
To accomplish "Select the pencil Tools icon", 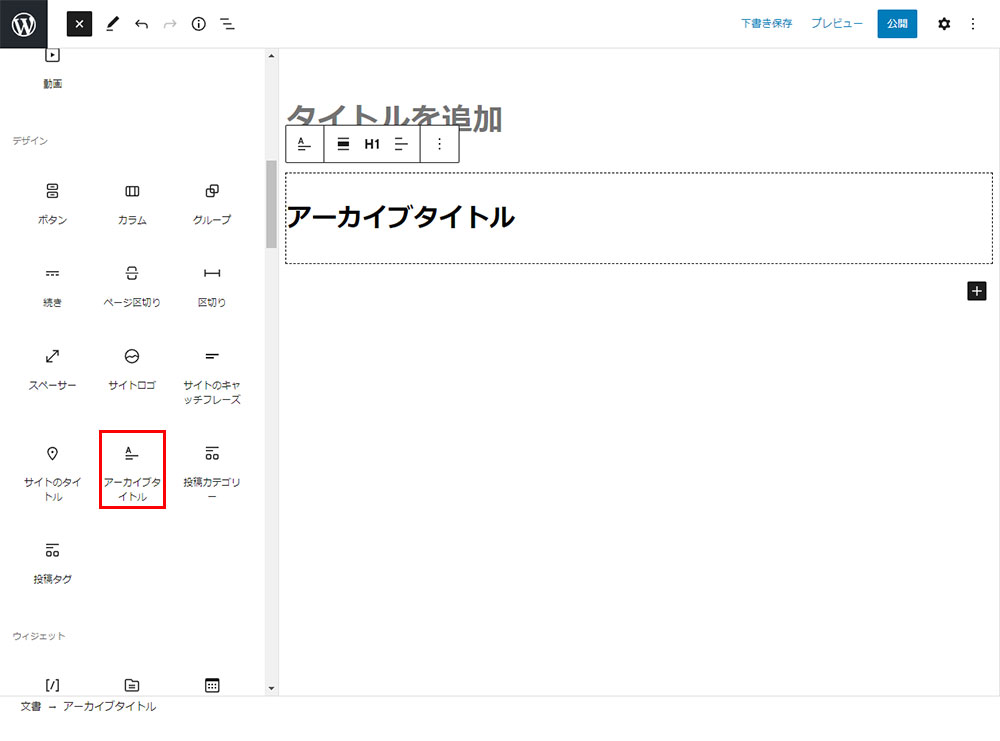I will point(111,24).
